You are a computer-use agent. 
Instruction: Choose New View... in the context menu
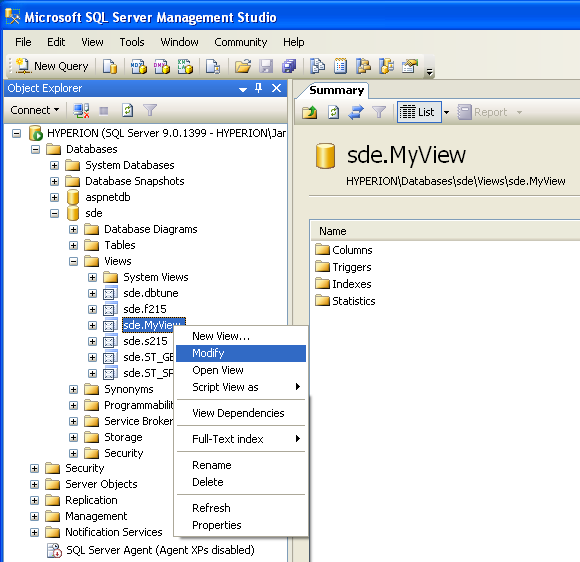[241, 336]
